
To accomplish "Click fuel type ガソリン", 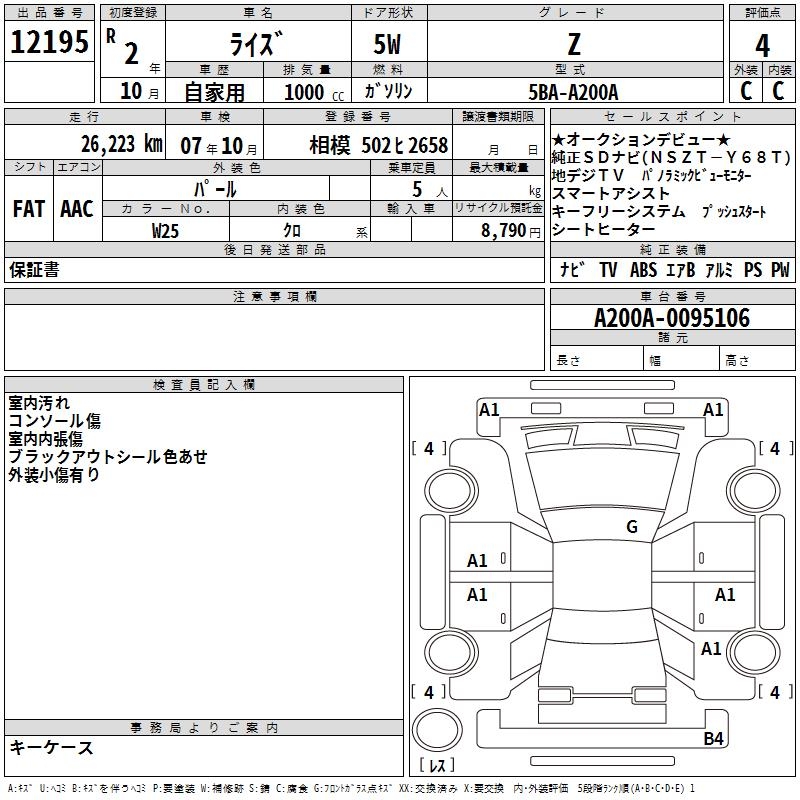I will point(388,91).
